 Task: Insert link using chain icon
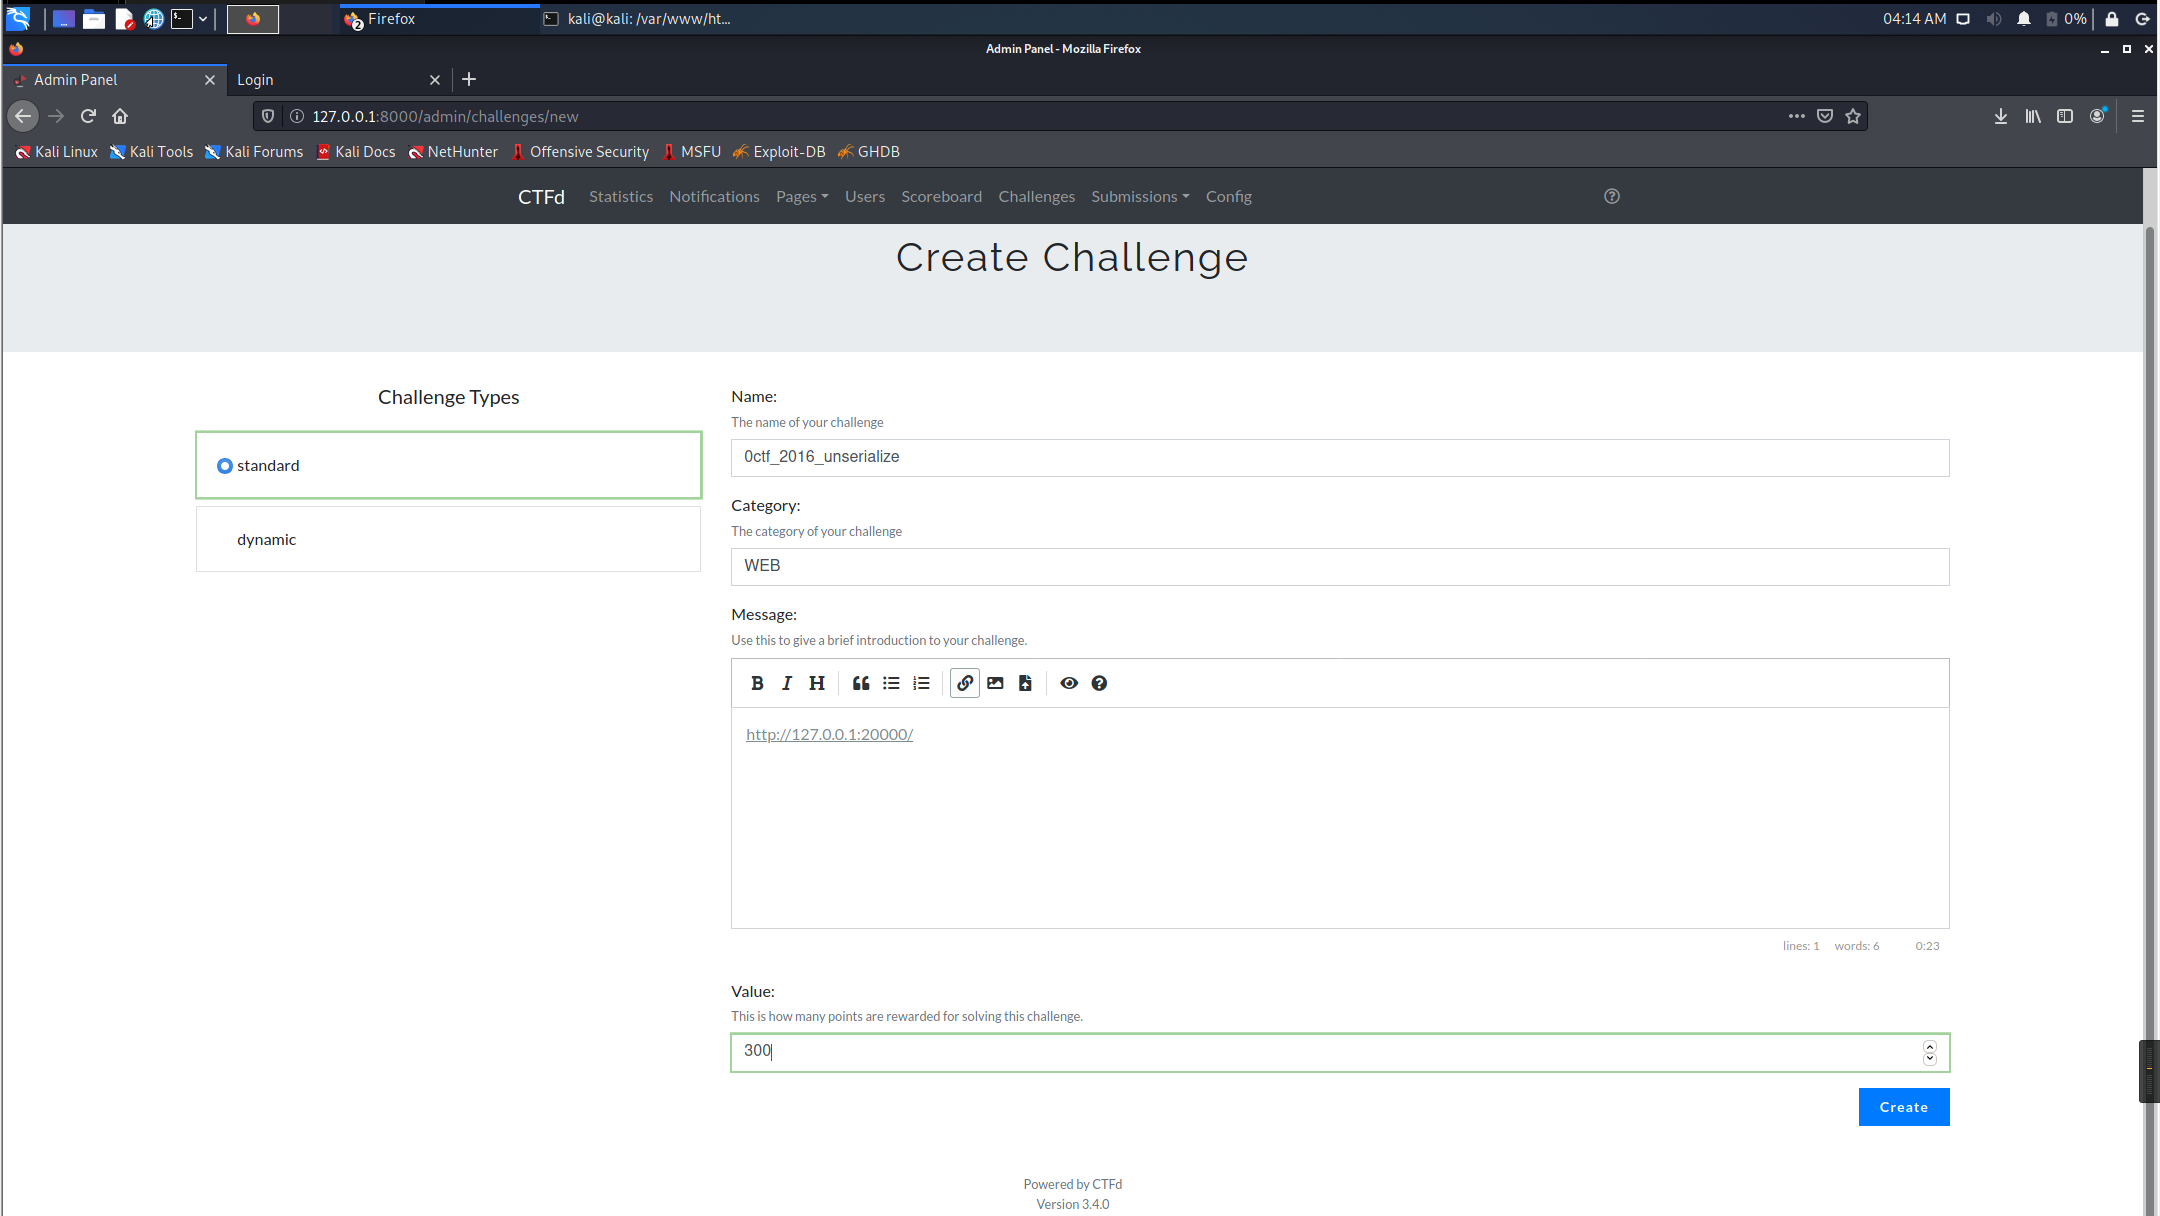pyautogui.click(x=965, y=683)
